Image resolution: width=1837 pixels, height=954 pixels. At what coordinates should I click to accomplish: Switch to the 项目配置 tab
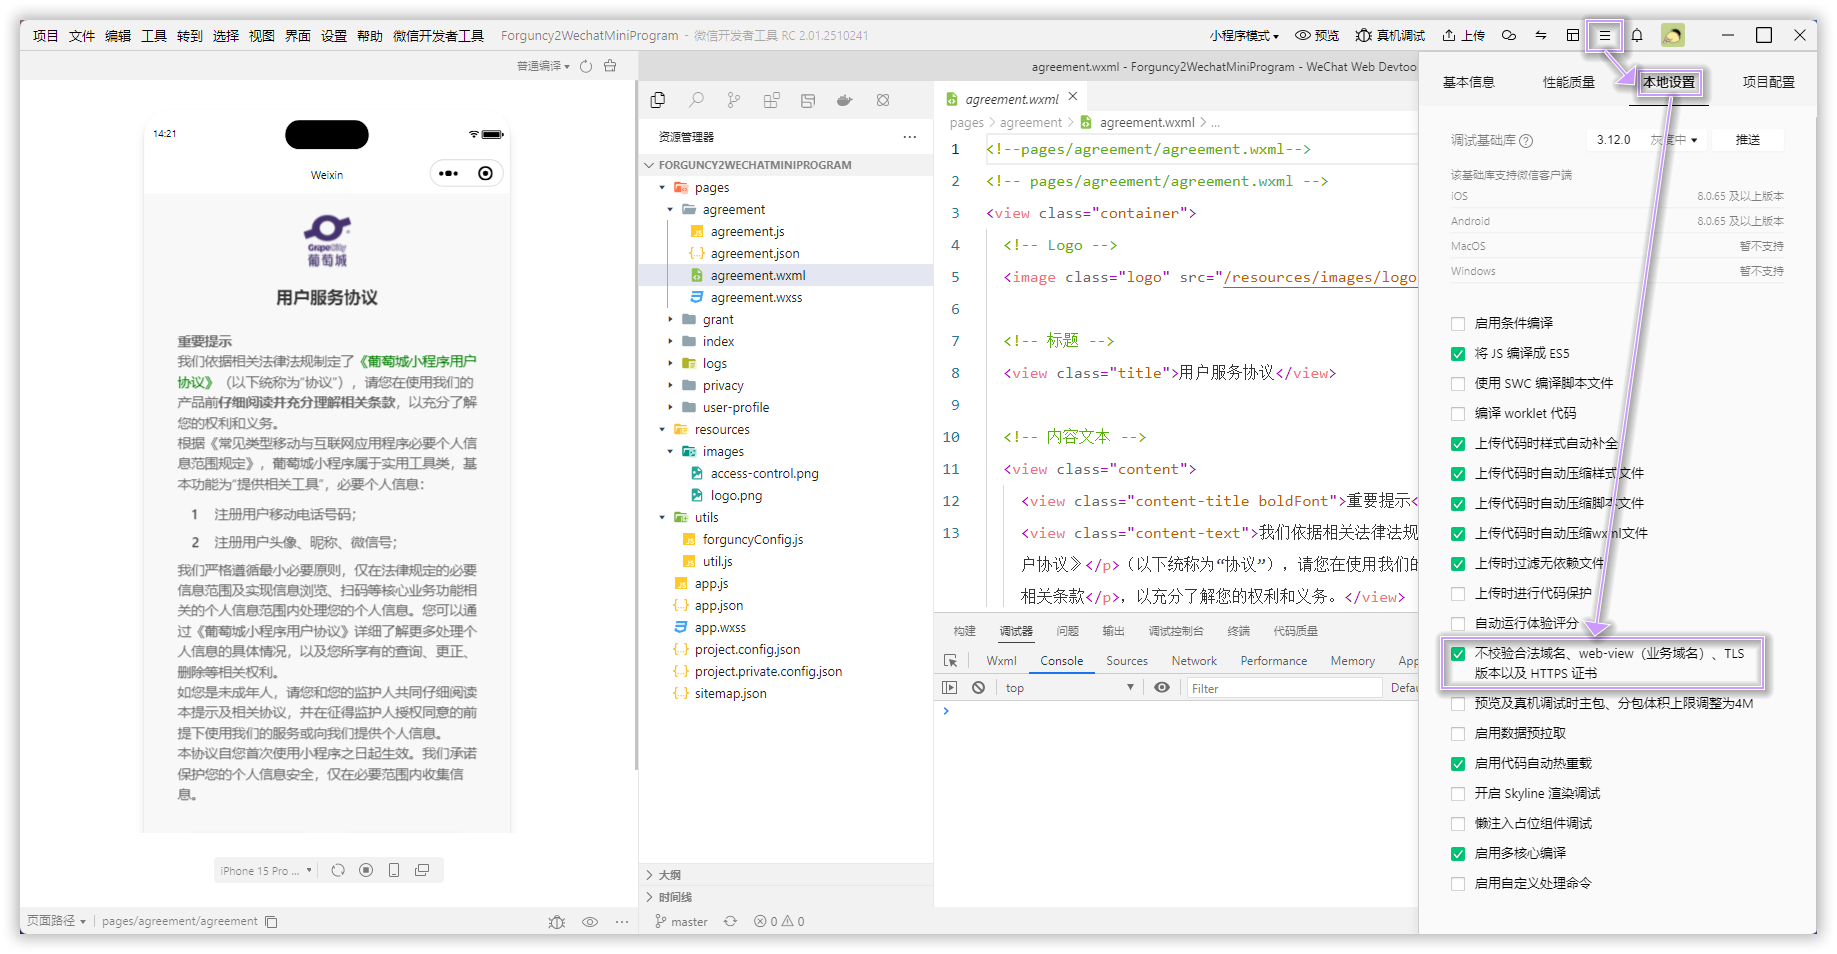point(1768,82)
